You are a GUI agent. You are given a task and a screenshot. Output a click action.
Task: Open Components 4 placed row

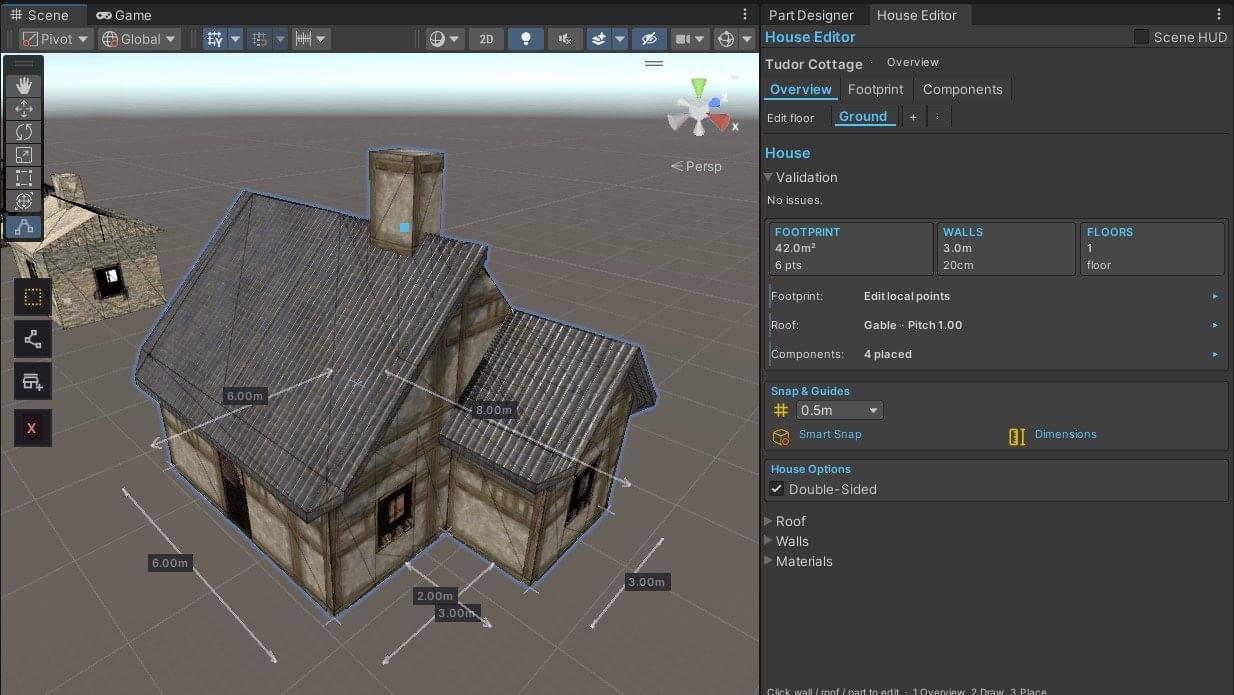pyautogui.click(x=995, y=354)
